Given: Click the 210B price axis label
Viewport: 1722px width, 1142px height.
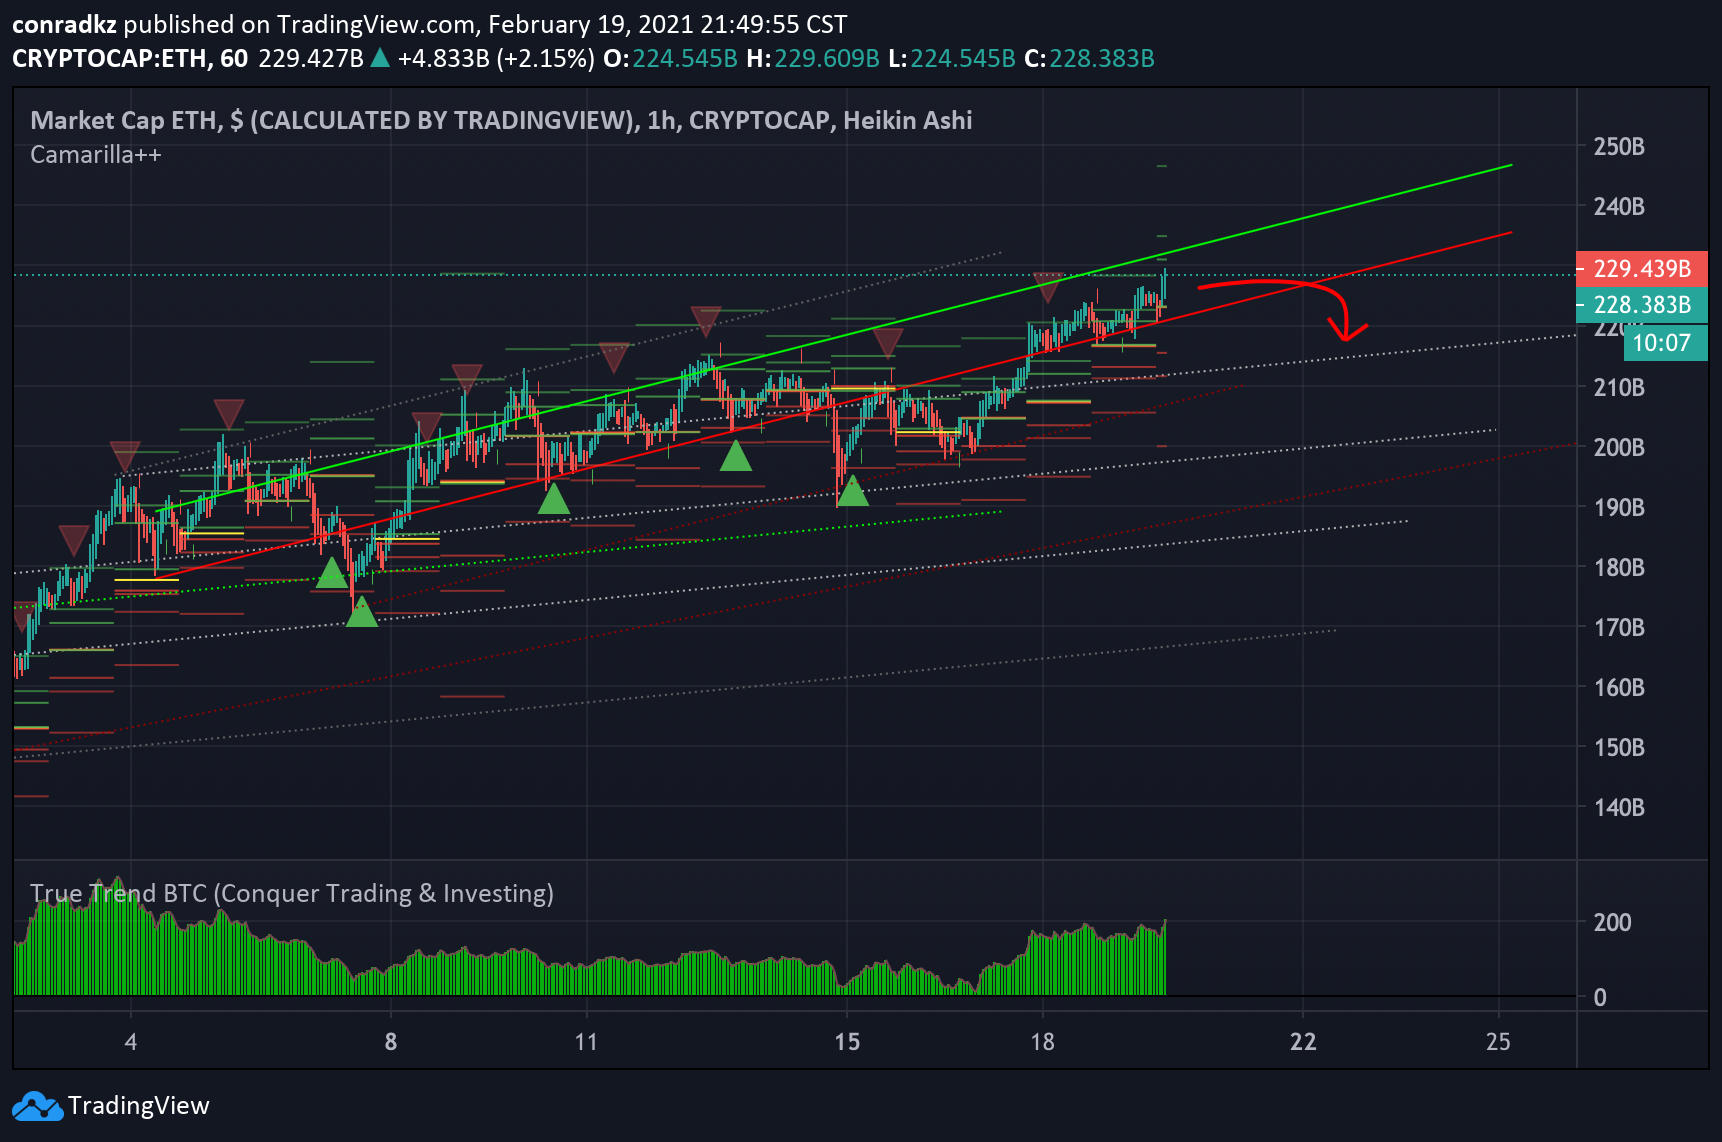Looking at the screenshot, I should [1619, 387].
